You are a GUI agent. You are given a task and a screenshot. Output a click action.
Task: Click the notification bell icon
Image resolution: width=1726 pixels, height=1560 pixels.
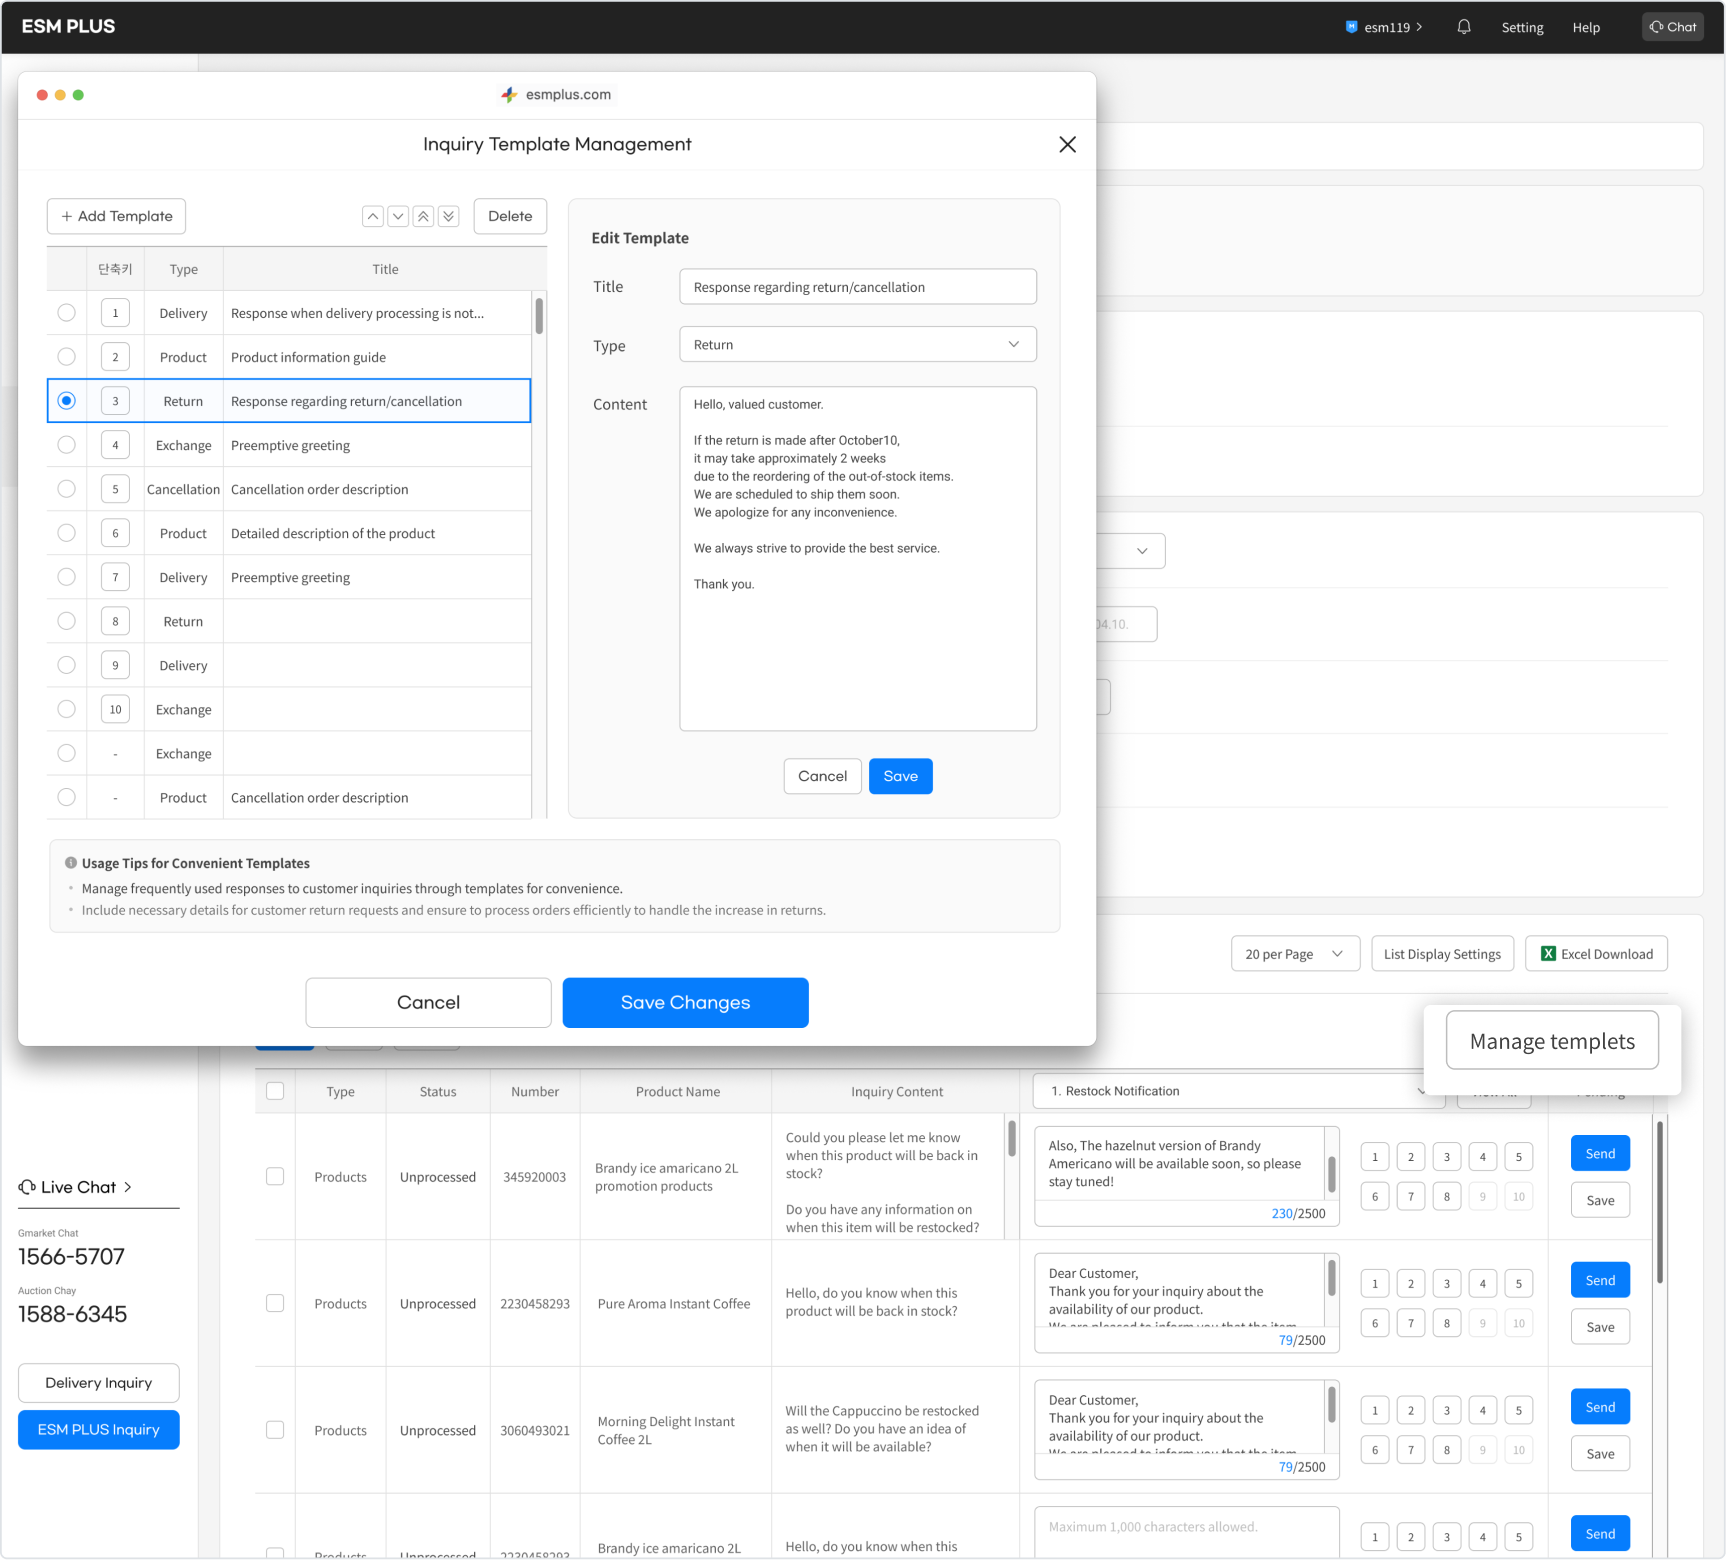tap(1463, 27)
